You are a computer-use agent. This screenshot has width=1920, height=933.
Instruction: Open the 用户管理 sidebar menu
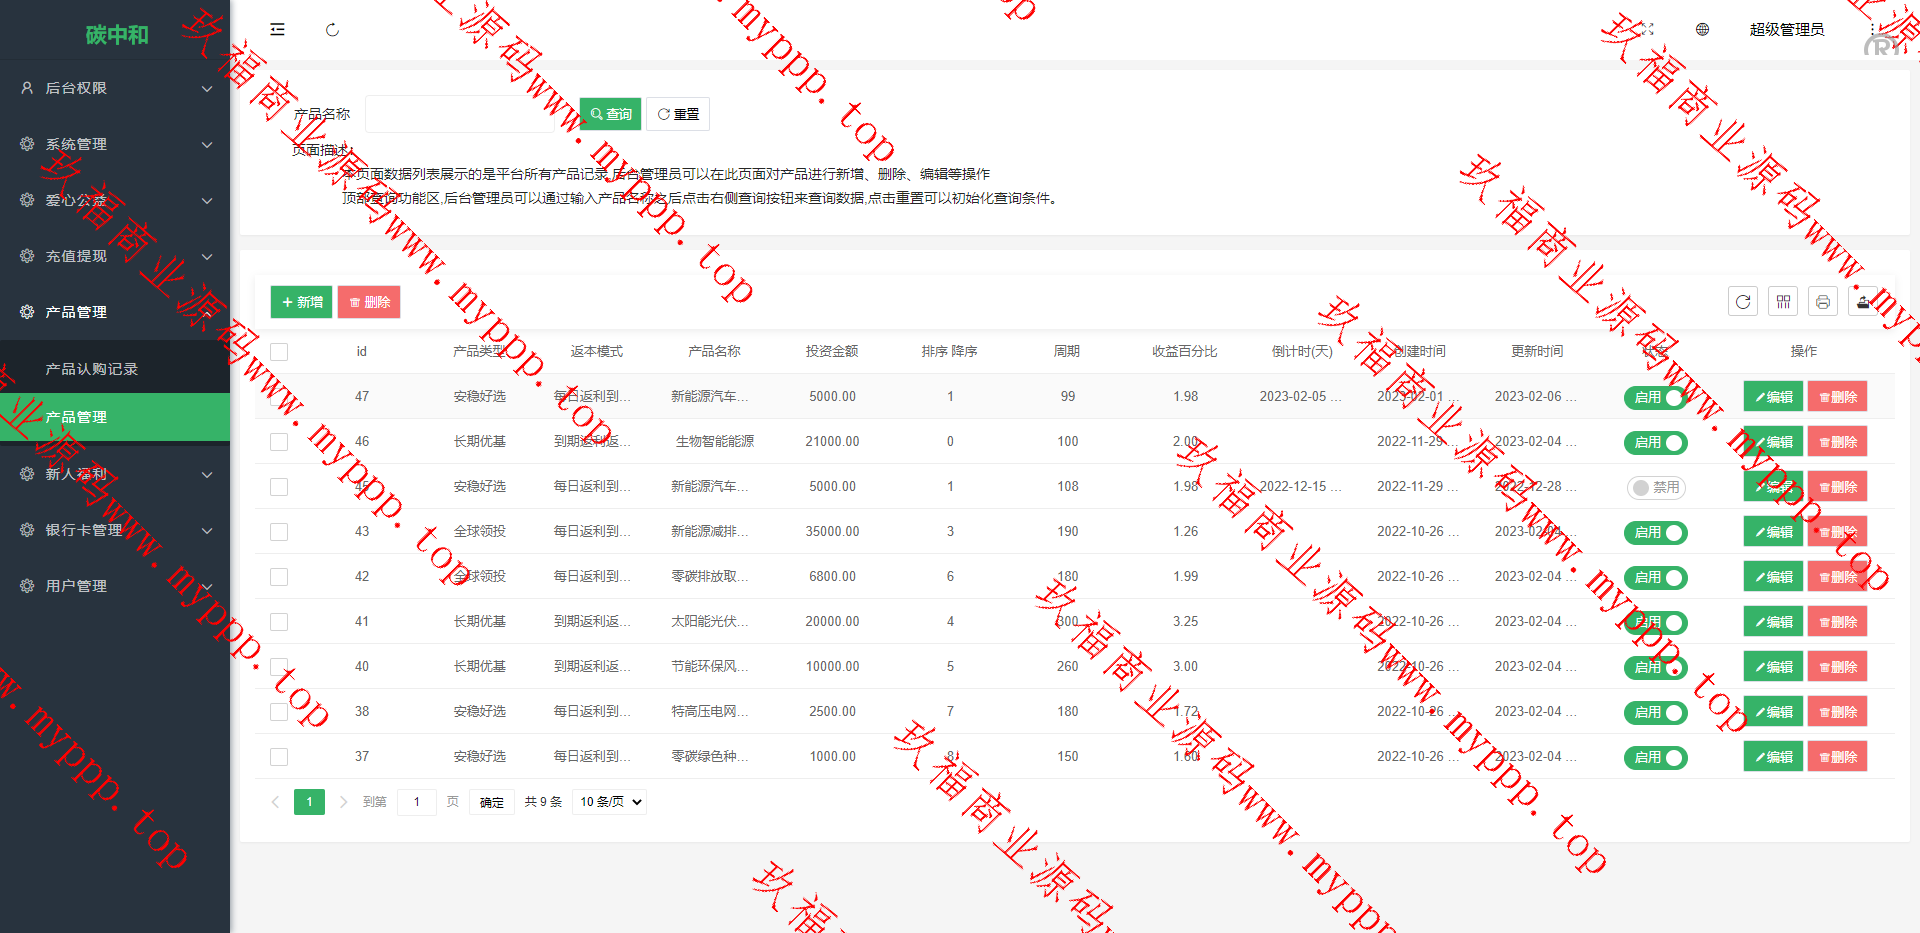pyautogui.click(x=115, y=586)
